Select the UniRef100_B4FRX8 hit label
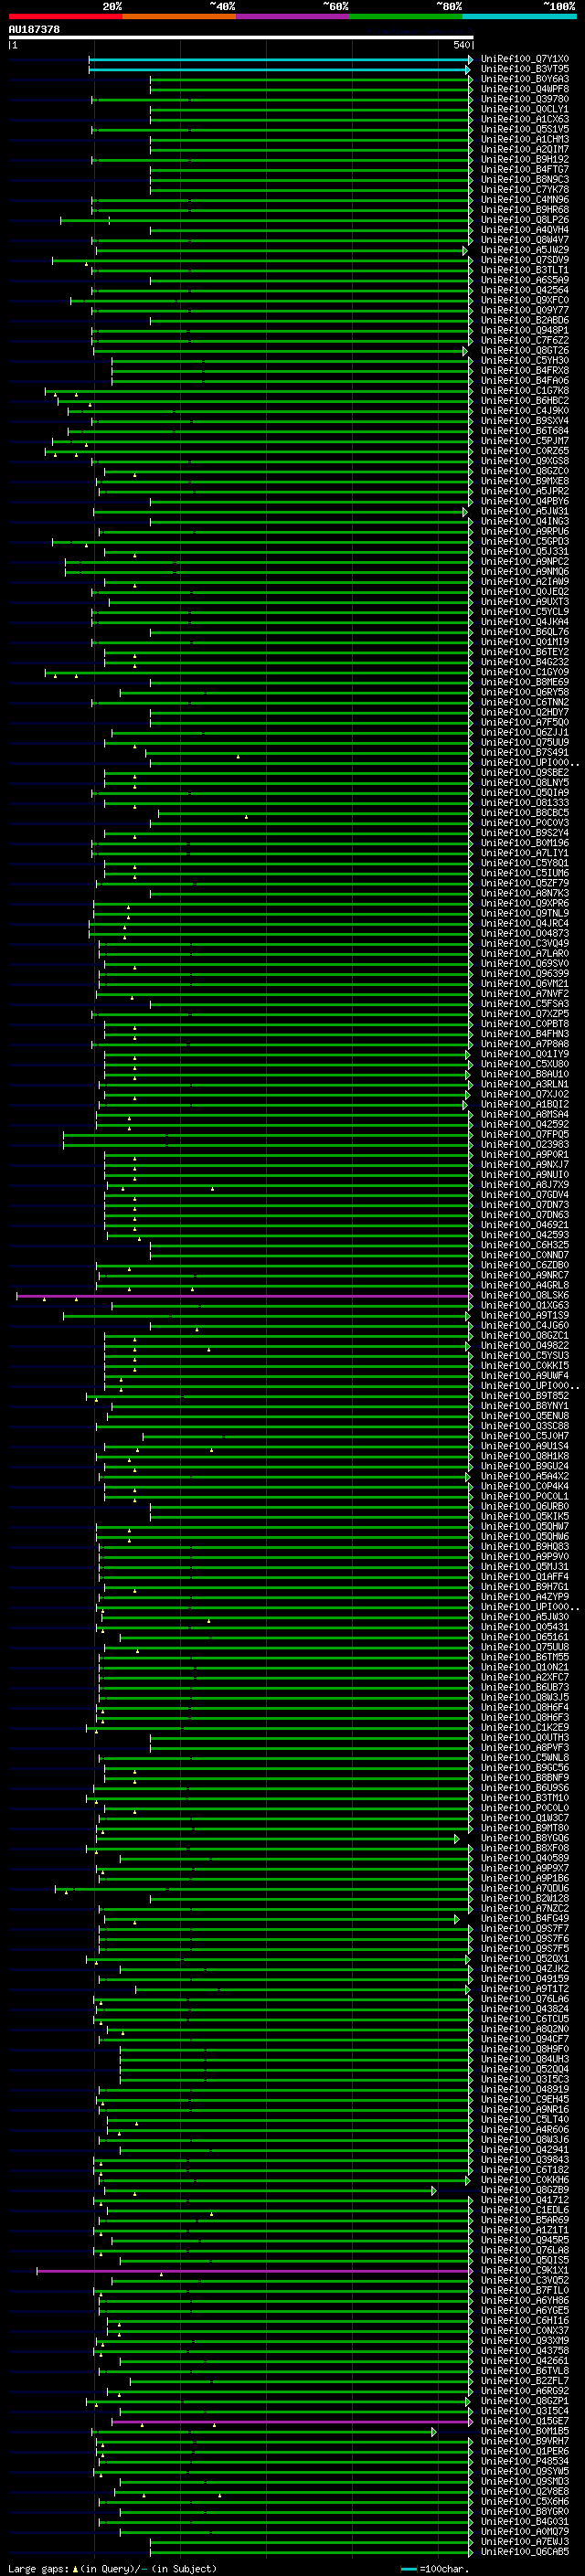The width and height of the screenshot is (585, 2576). pos(525,370)
